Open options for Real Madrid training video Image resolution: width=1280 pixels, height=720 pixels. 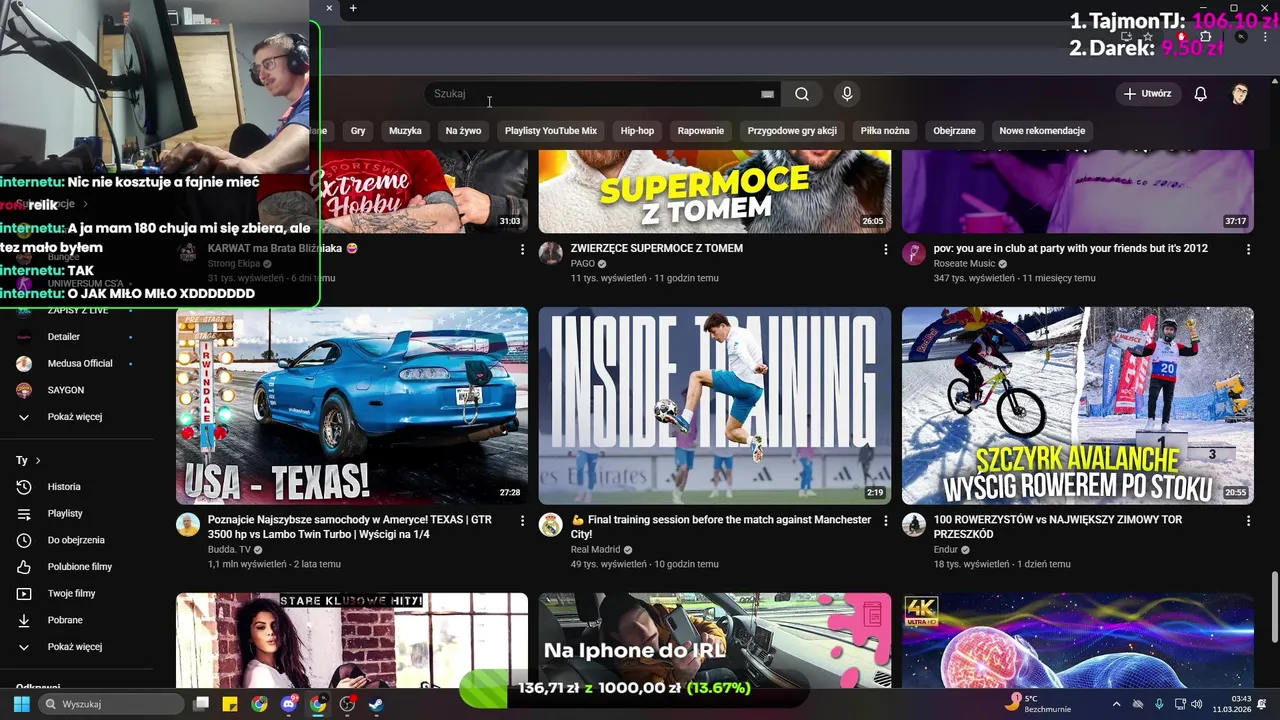click(885, 521)
